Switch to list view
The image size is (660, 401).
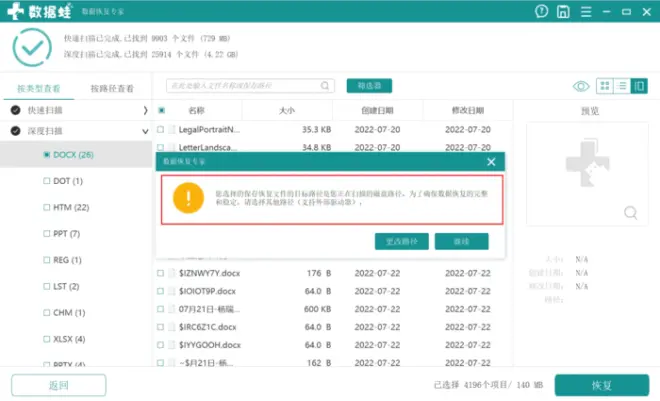click(x=622, y=86)
